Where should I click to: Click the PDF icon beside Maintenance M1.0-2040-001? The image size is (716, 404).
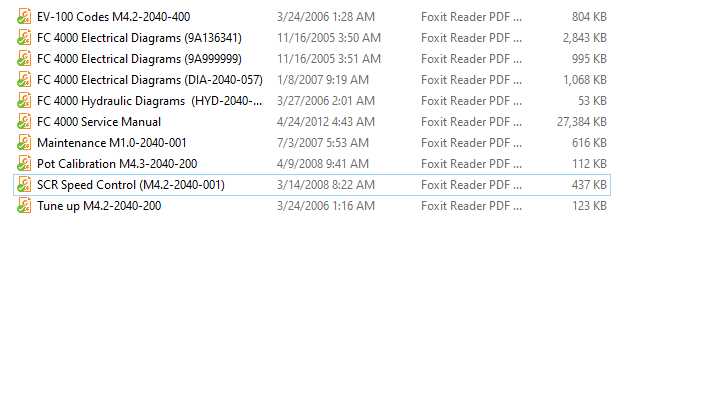click(24, 143)
